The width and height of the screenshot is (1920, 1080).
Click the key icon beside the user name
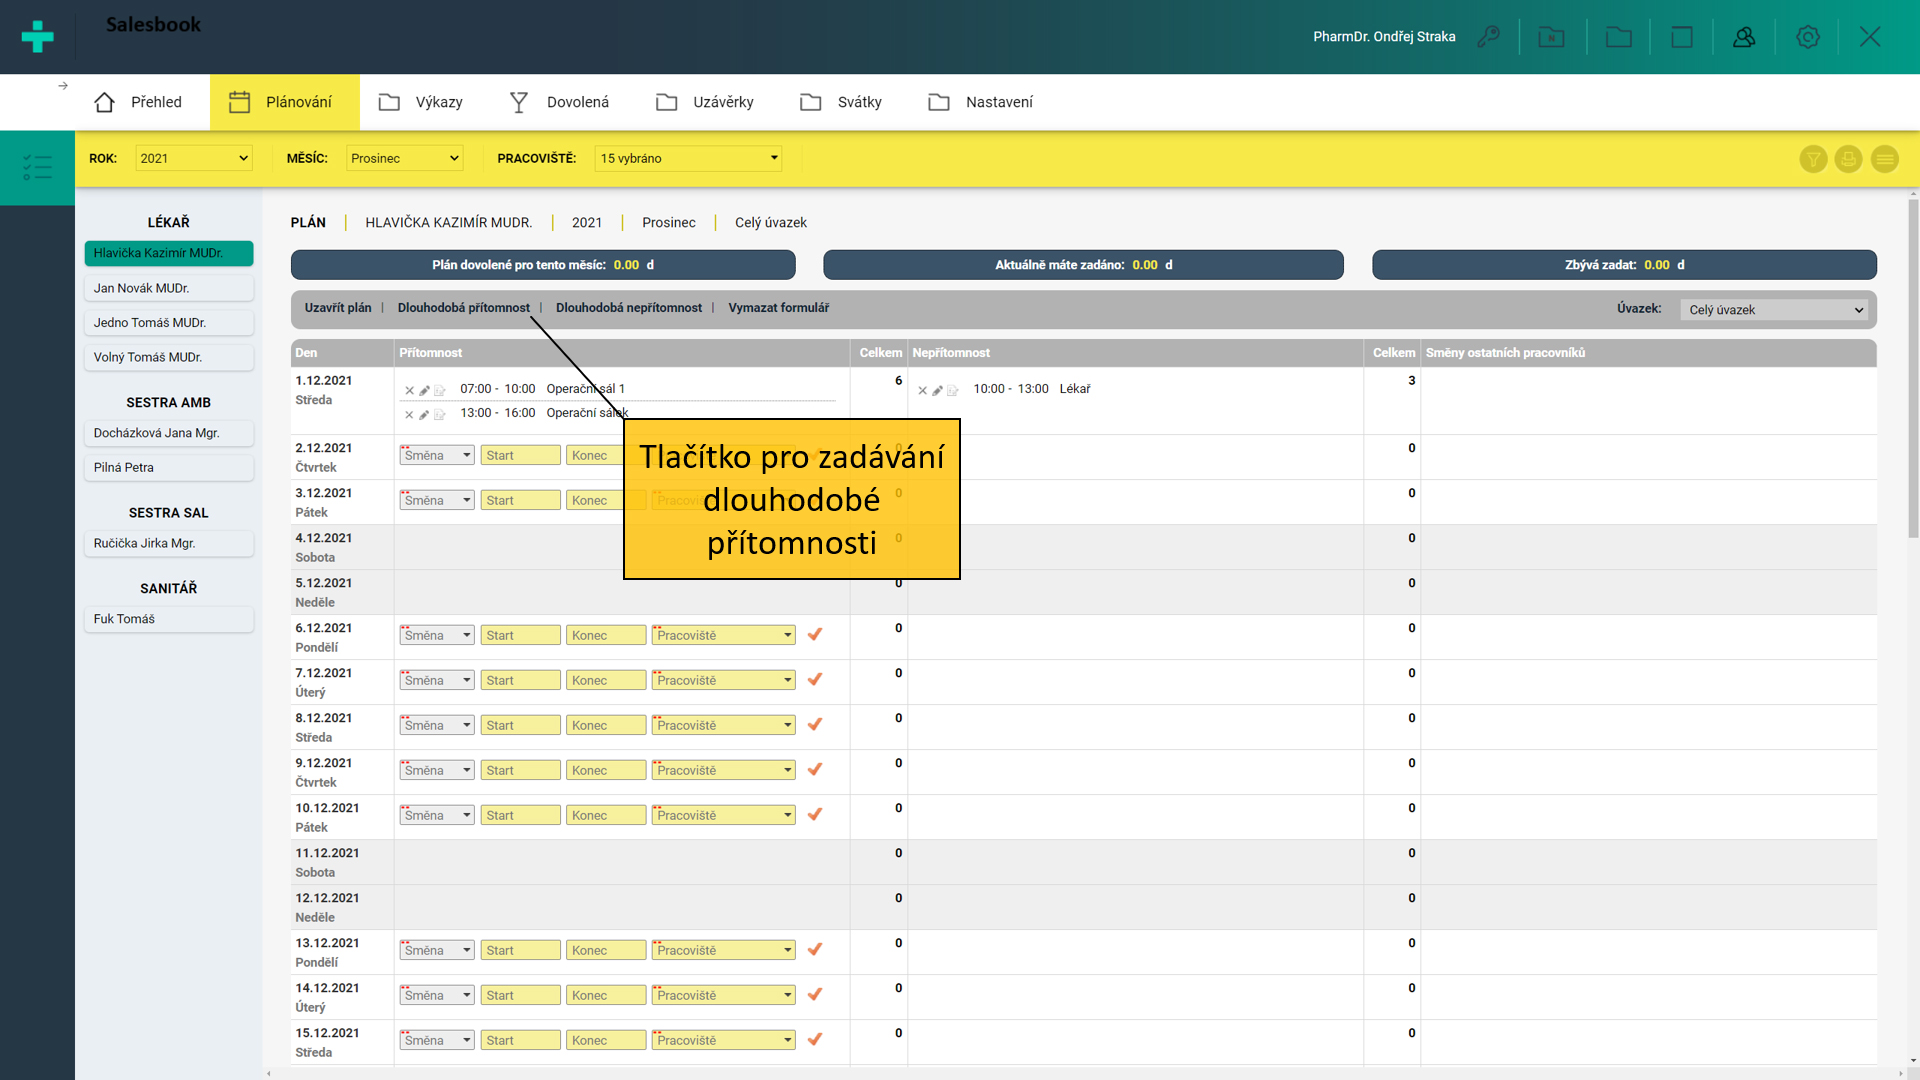(x=1488, y=37)
